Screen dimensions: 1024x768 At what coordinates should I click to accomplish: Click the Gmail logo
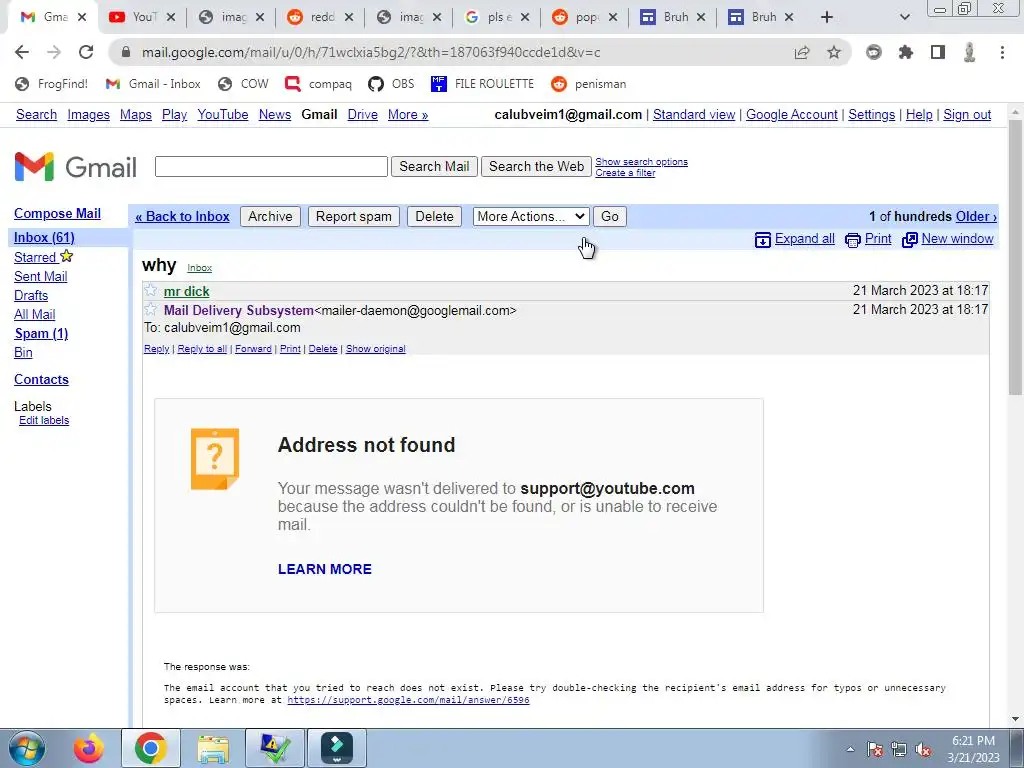tap(76, 167)
